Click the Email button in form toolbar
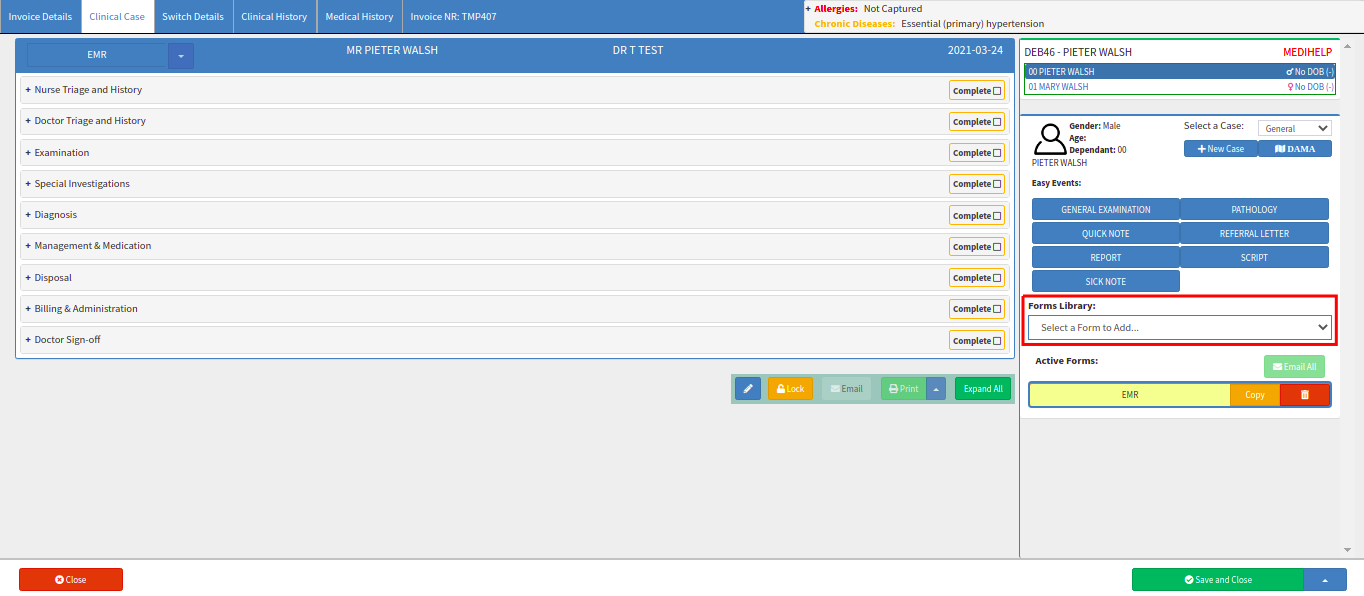The width and height of the screenshot is (1364, 596). (x=846, y=389)
